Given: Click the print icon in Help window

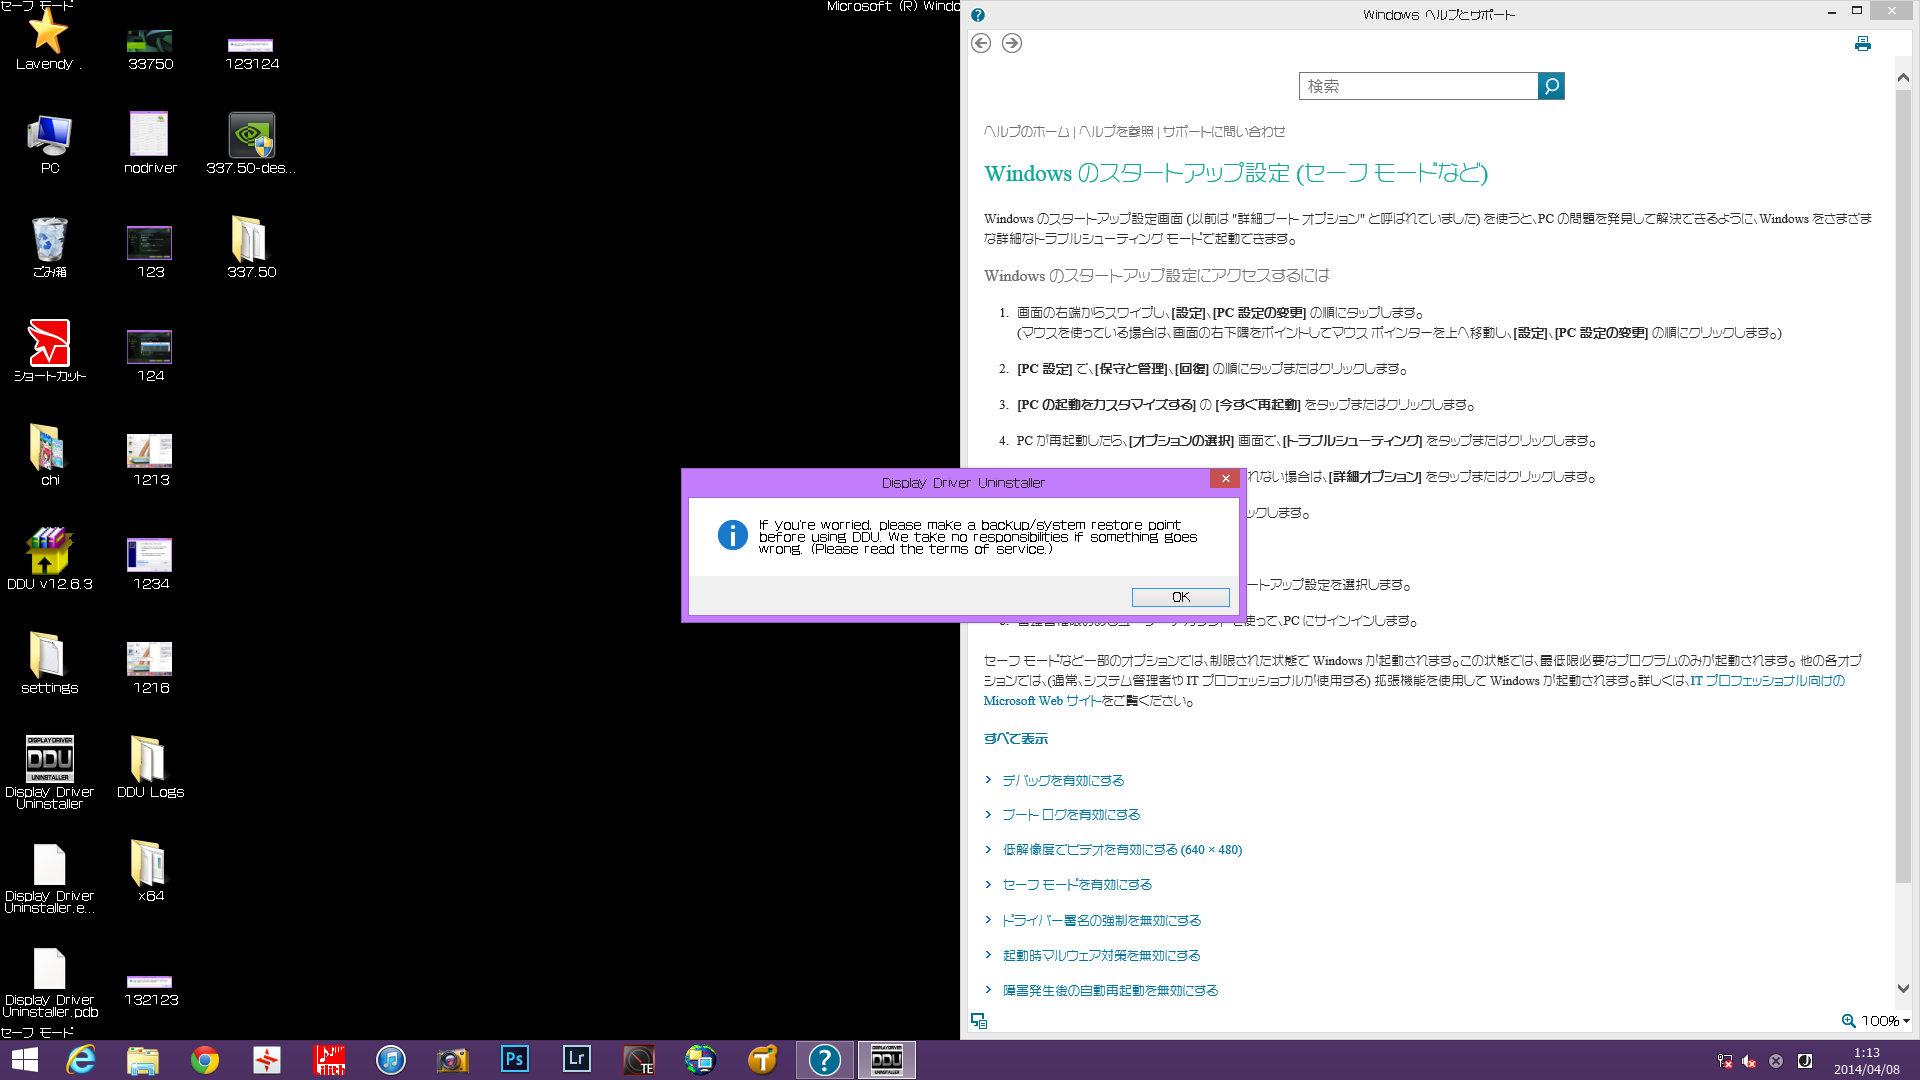Looking at the screenshot, I should point(1862,44).
